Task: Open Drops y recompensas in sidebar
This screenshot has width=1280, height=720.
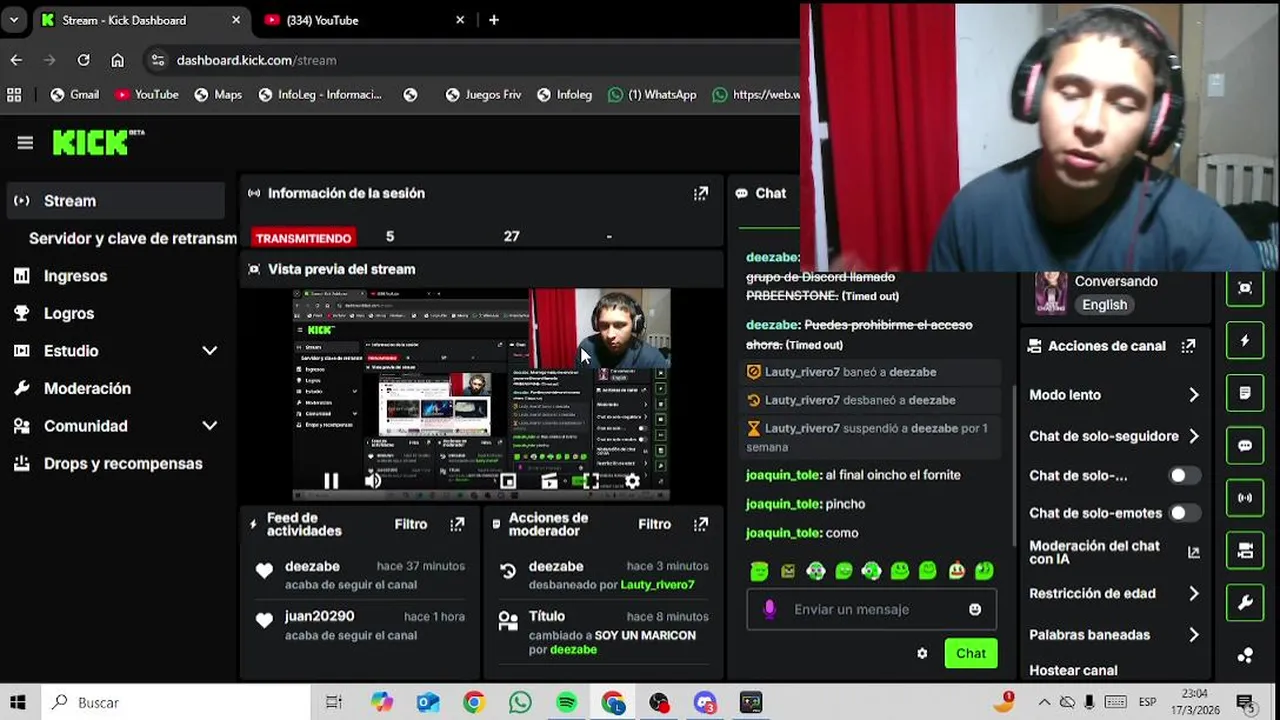Action: tap(123, 463)
